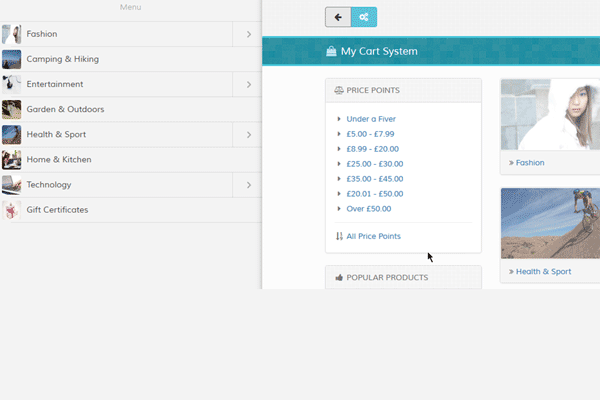Click the mountain biker category image
This screenshot has width=600, height=400.
(550, 223)
